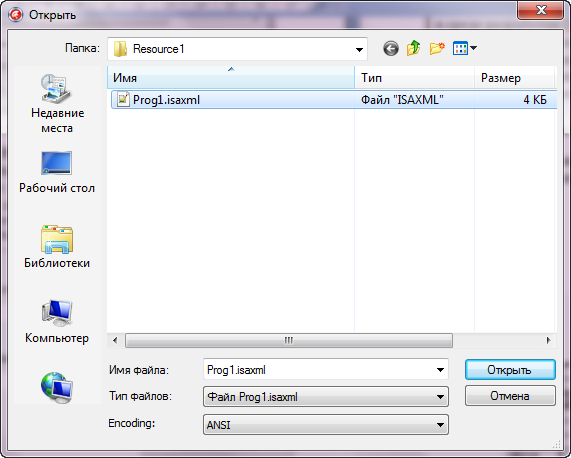Click the Отмена button
Viewport: 571px width, 458px height.
pyautogui.click(x=510, y=396)
